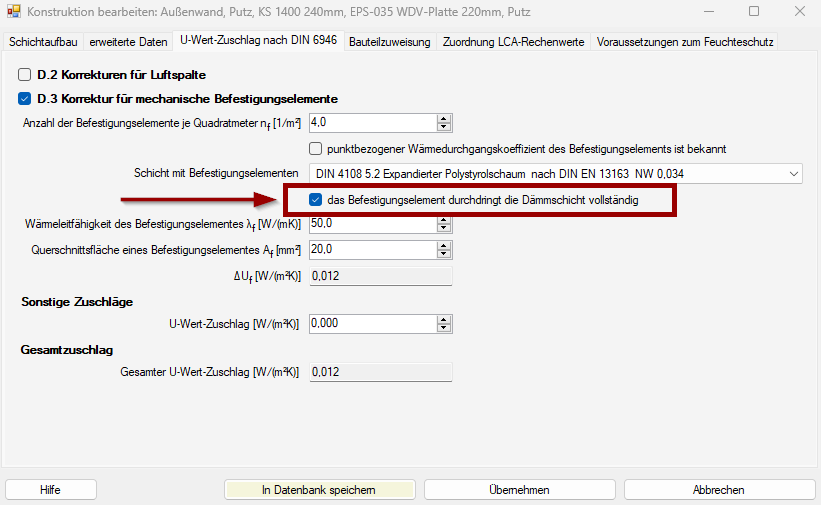Increase Wärmeleitfähigkeit value with up arrow
Image resolution: width=821 pixels, height=505 pixels.
444,220
